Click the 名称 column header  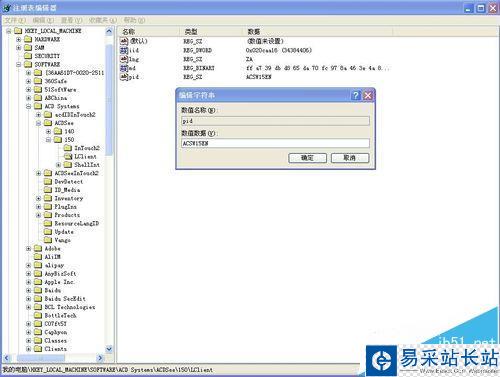149,32
